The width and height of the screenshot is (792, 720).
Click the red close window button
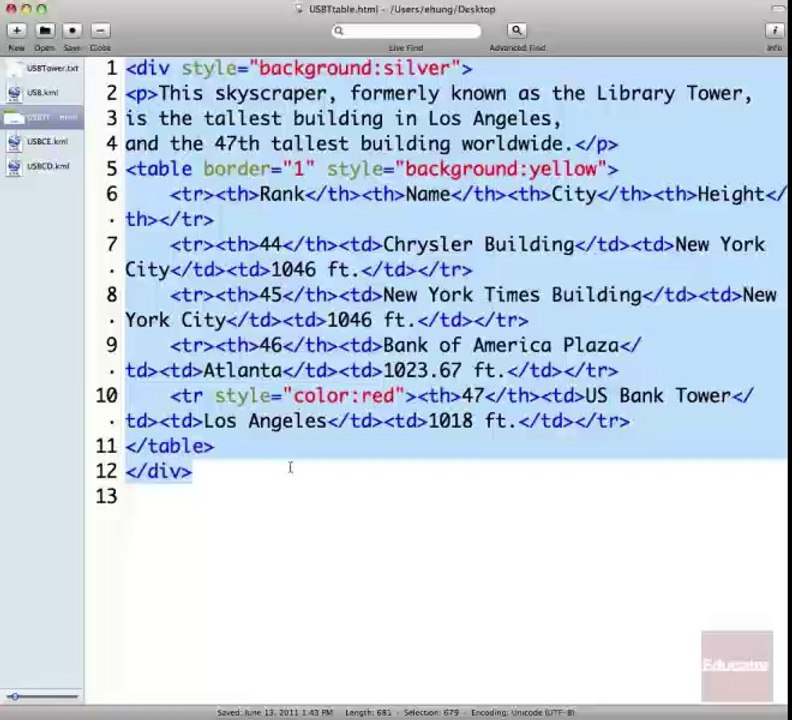[x=11, y=9]
